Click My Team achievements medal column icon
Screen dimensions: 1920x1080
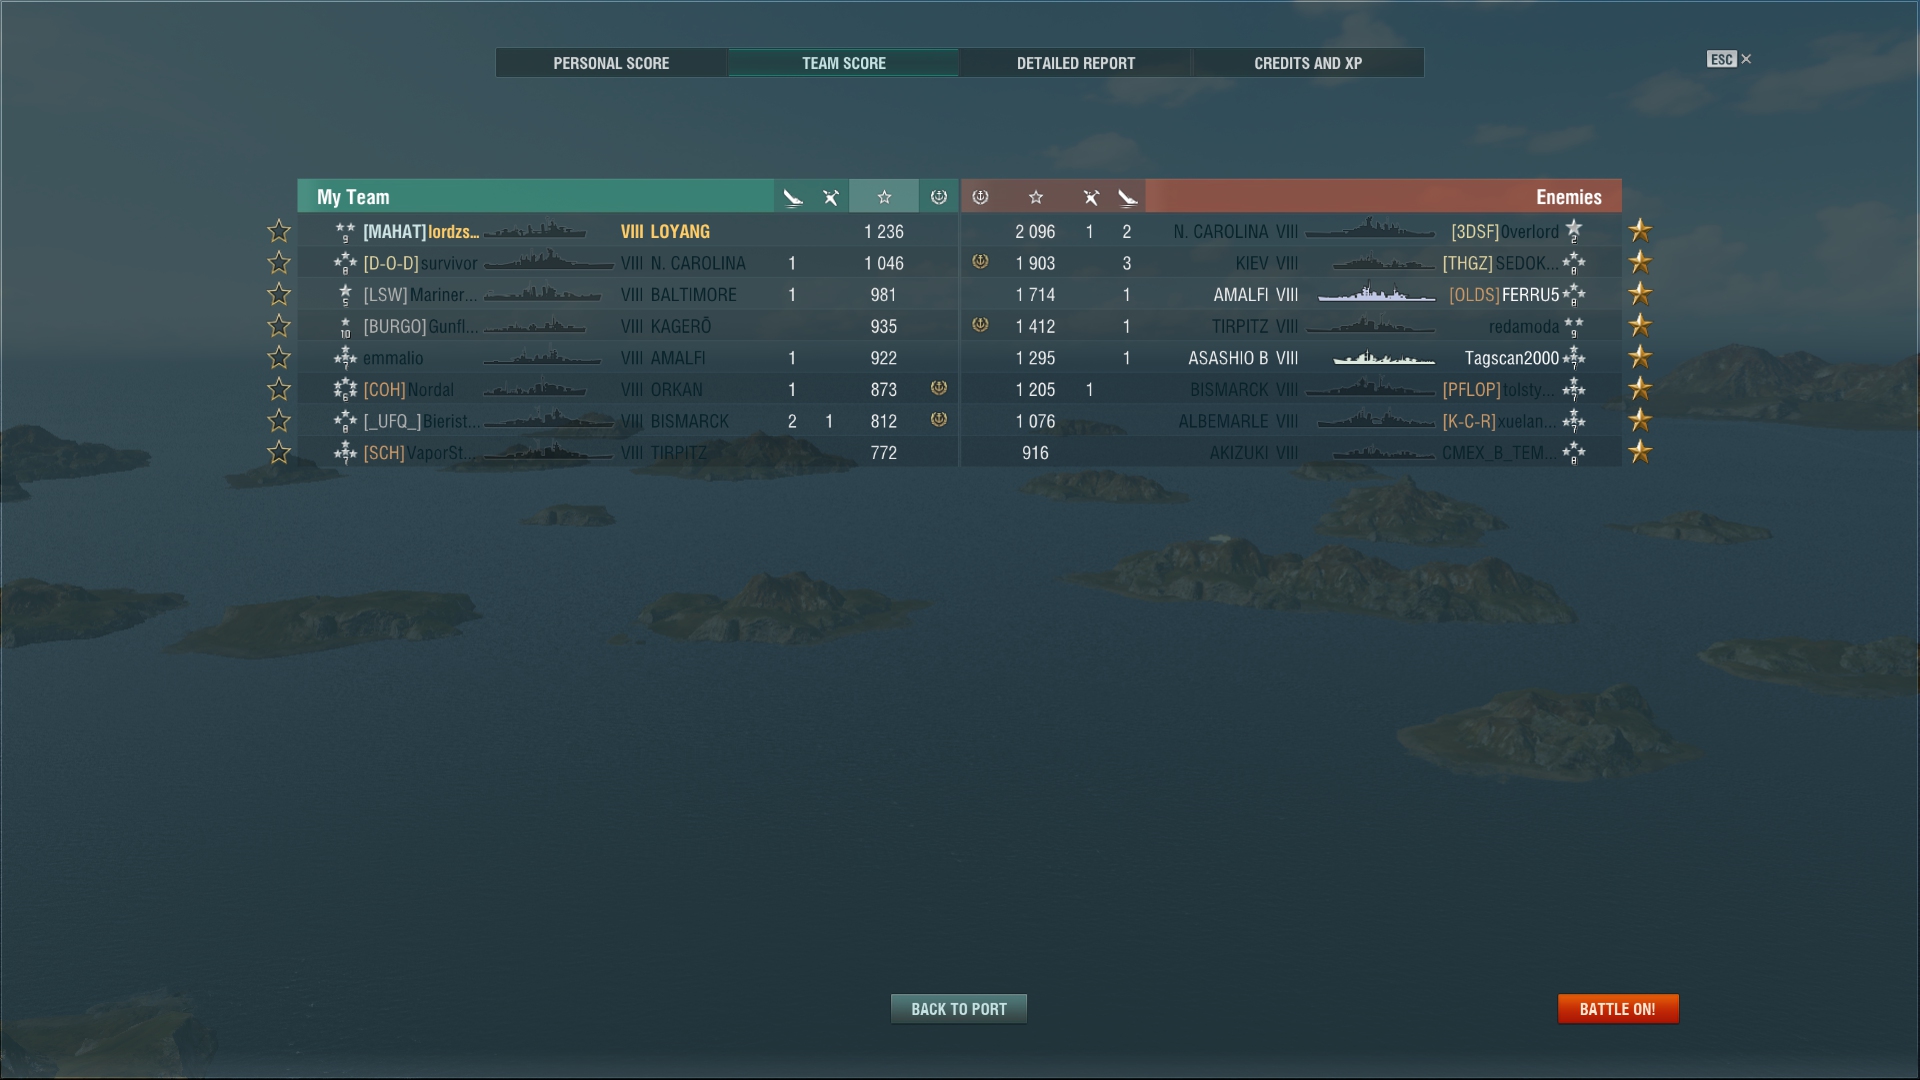tap(938, 197)
